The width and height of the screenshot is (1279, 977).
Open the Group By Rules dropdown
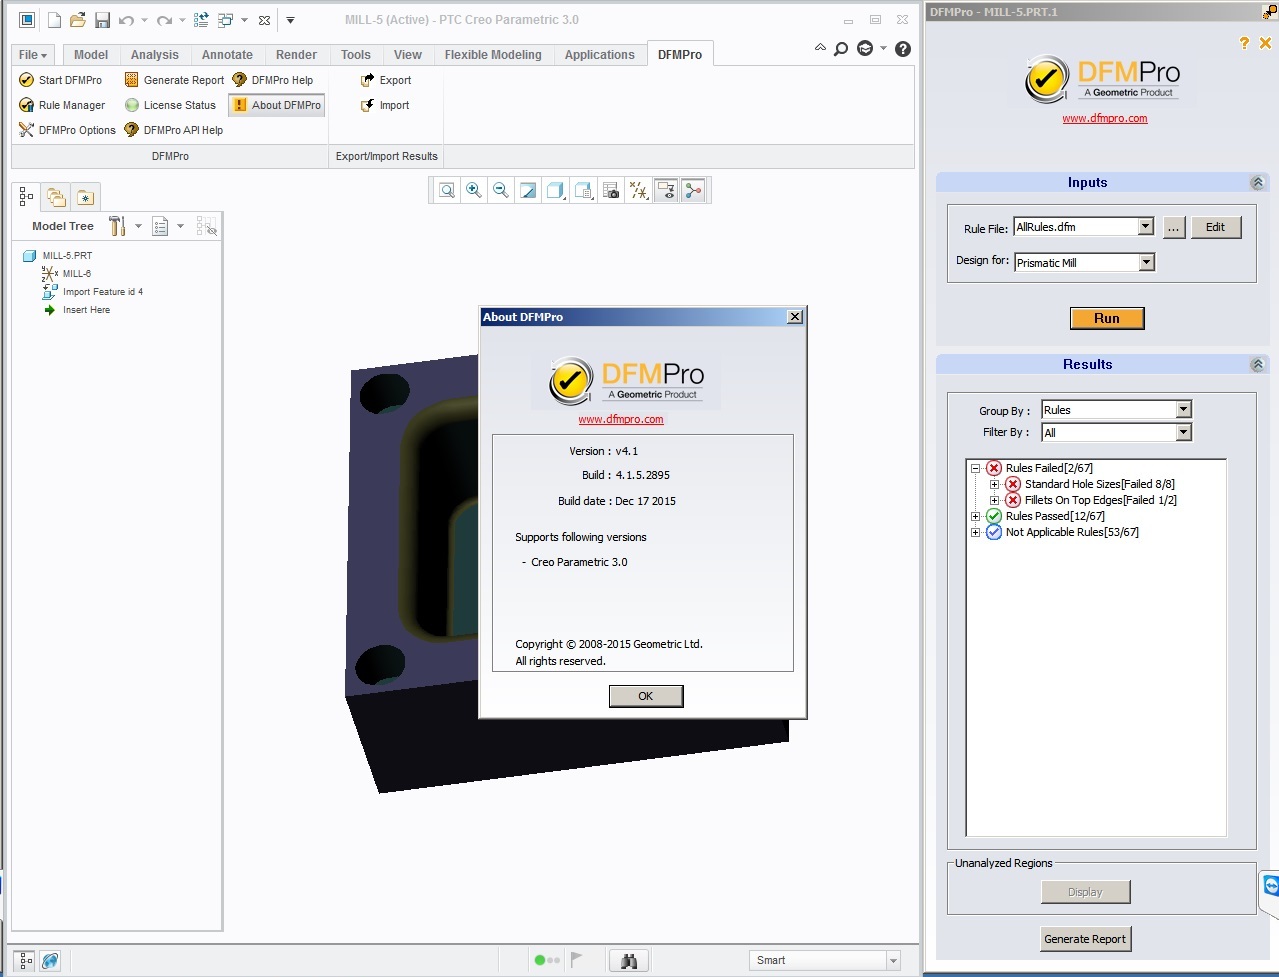pyautogui.click(x=1184, y=409)
